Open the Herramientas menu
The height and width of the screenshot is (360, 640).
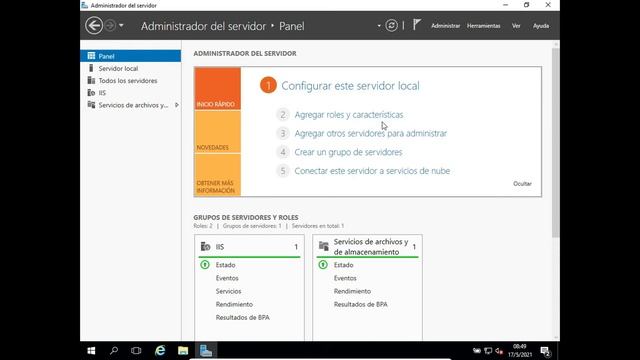click(483, 26)
